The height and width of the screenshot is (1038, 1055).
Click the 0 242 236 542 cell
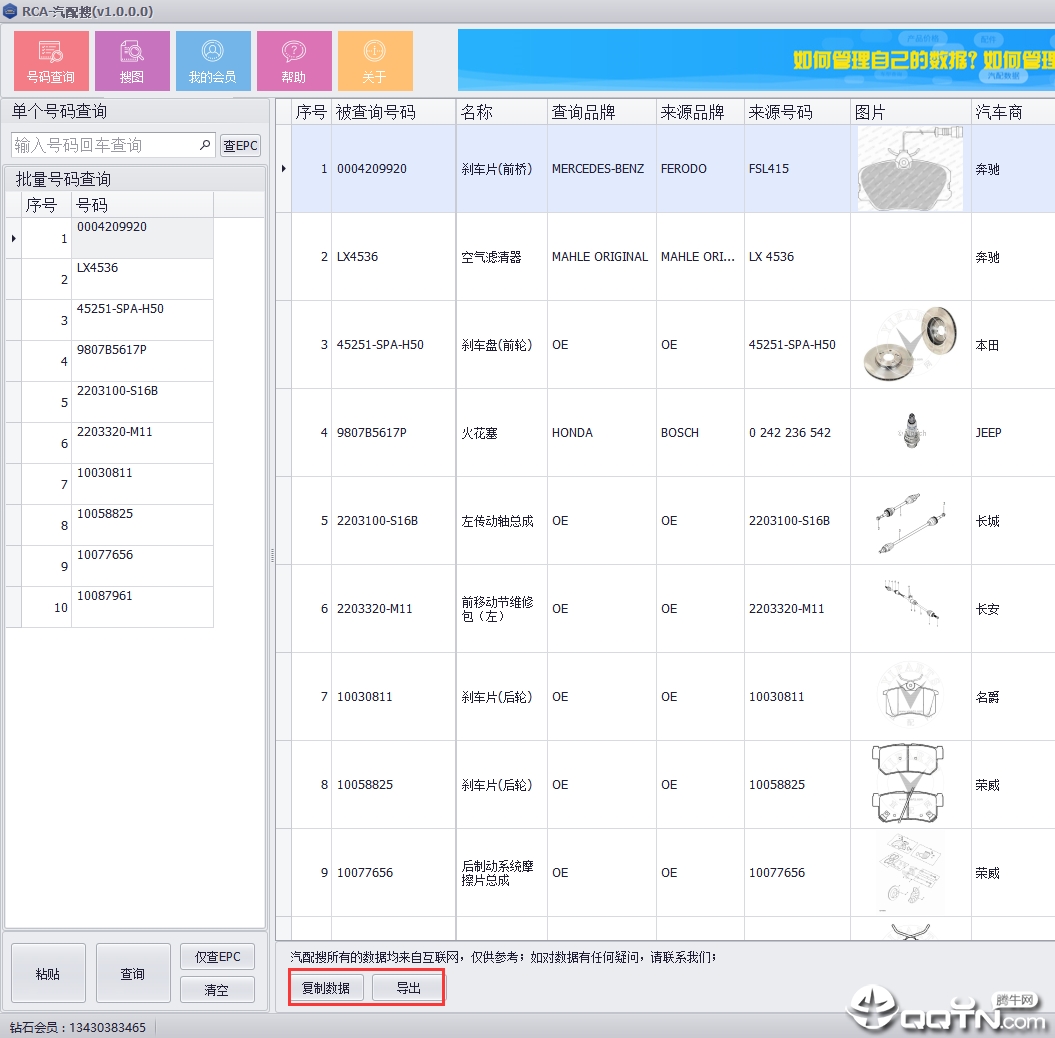pyautogui.click(x=797, y=433)
